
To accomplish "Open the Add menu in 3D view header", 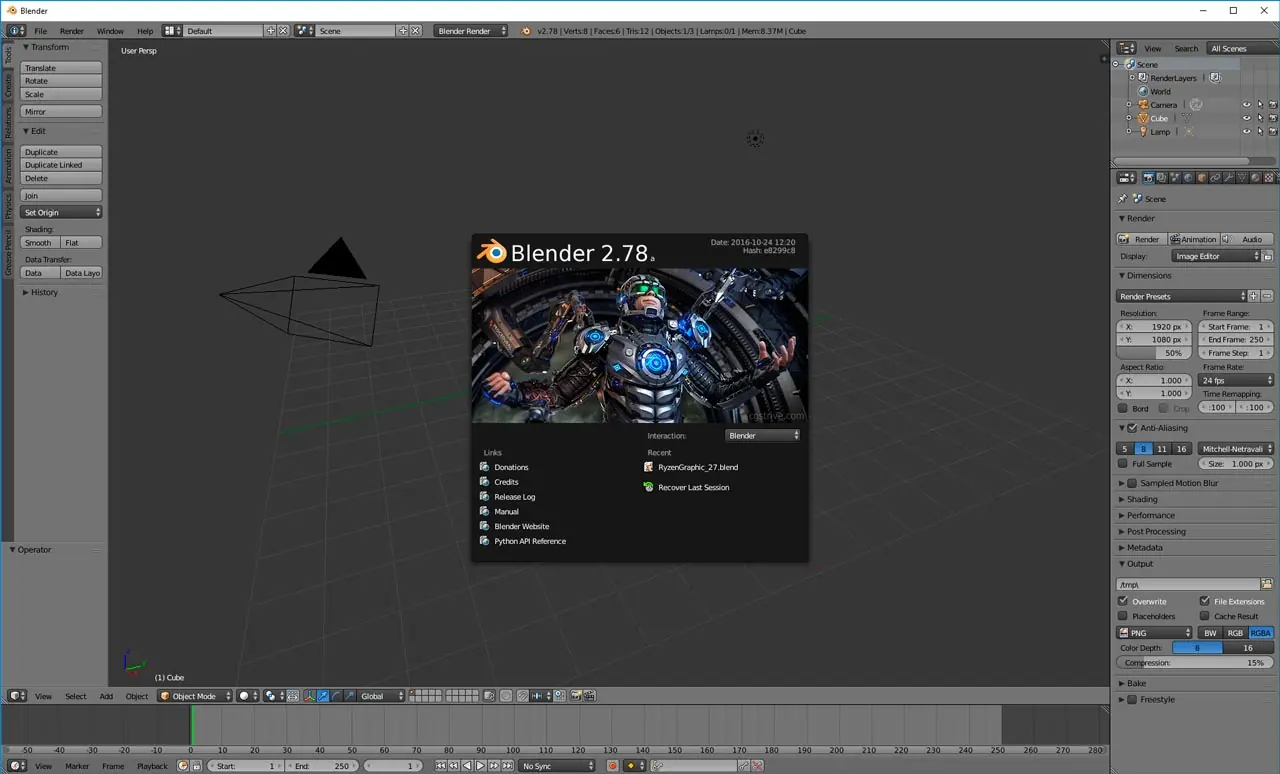I will tap(106, 696).
